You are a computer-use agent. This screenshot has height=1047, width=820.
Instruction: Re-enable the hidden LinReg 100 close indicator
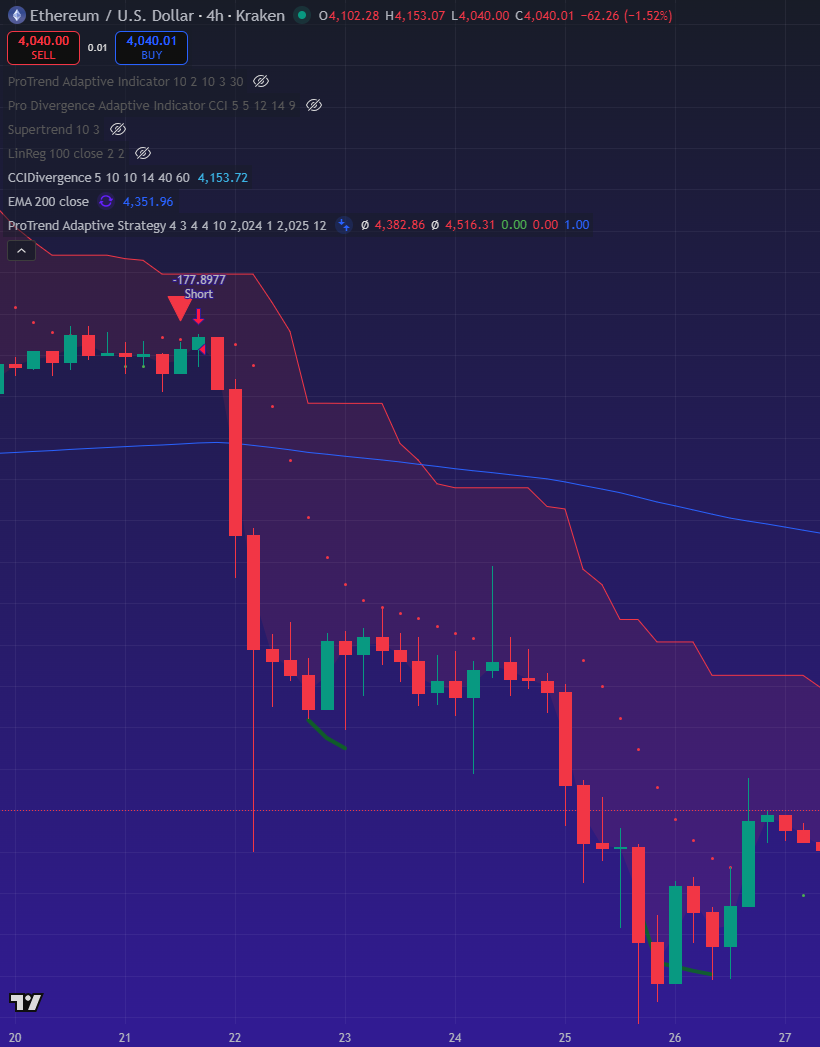142,153
